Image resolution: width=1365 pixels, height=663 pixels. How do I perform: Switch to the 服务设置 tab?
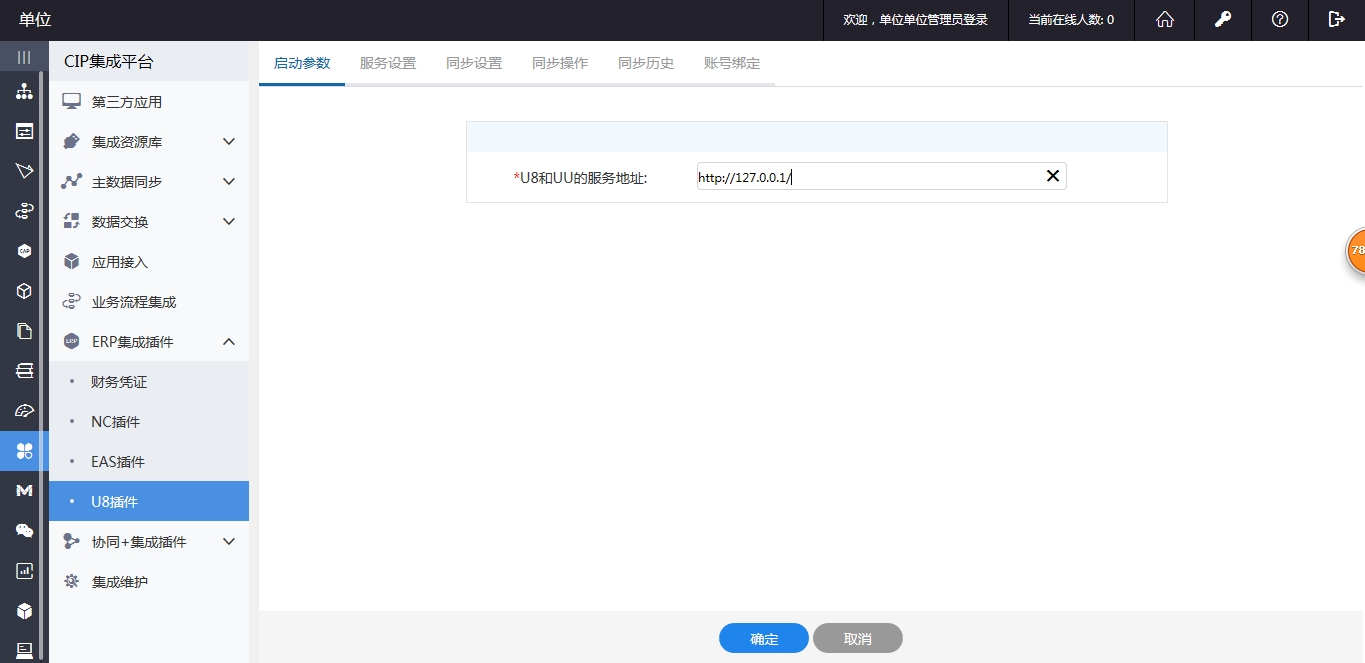coord(388,63)
